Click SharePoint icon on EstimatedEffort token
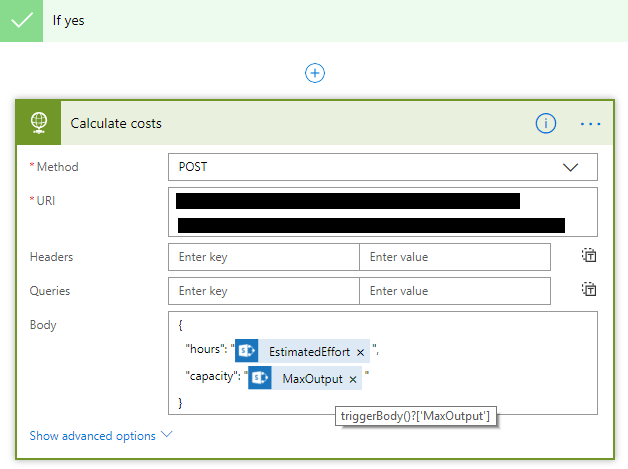The image size is (628, 469). point(246,351)
